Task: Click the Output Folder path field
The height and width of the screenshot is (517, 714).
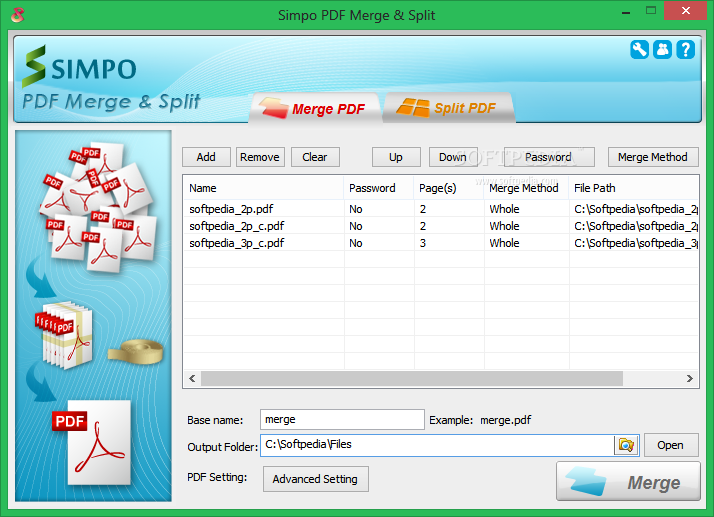Action: coord(437,445)
